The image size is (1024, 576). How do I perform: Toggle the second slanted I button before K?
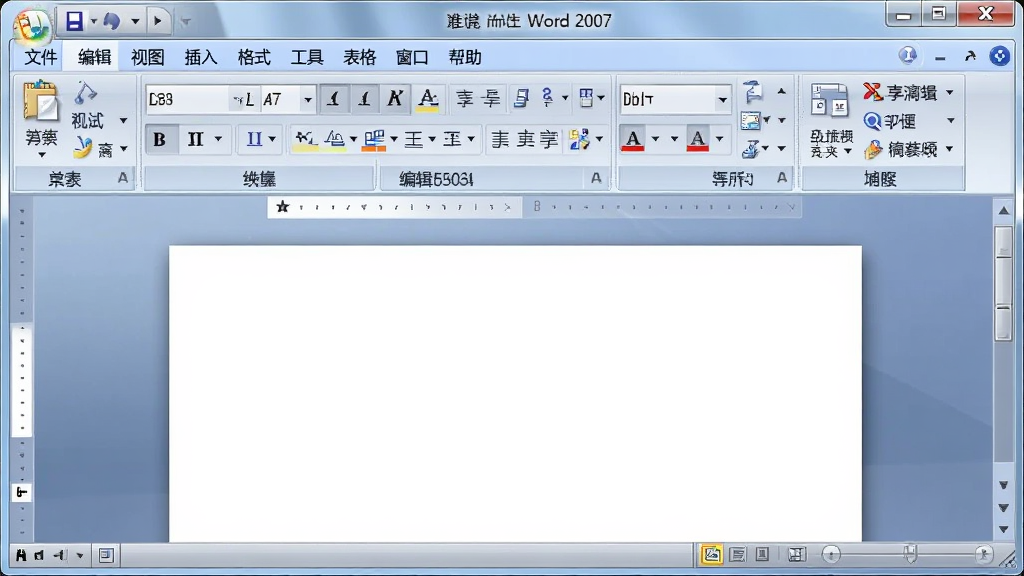364,99
